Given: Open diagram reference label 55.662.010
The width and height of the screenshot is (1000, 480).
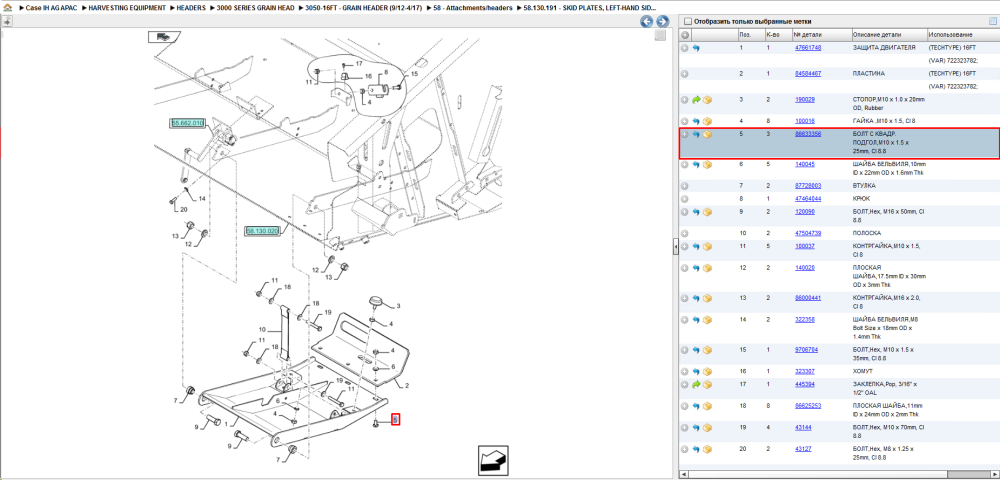Looking at the screenshot, I should point(188,123).
